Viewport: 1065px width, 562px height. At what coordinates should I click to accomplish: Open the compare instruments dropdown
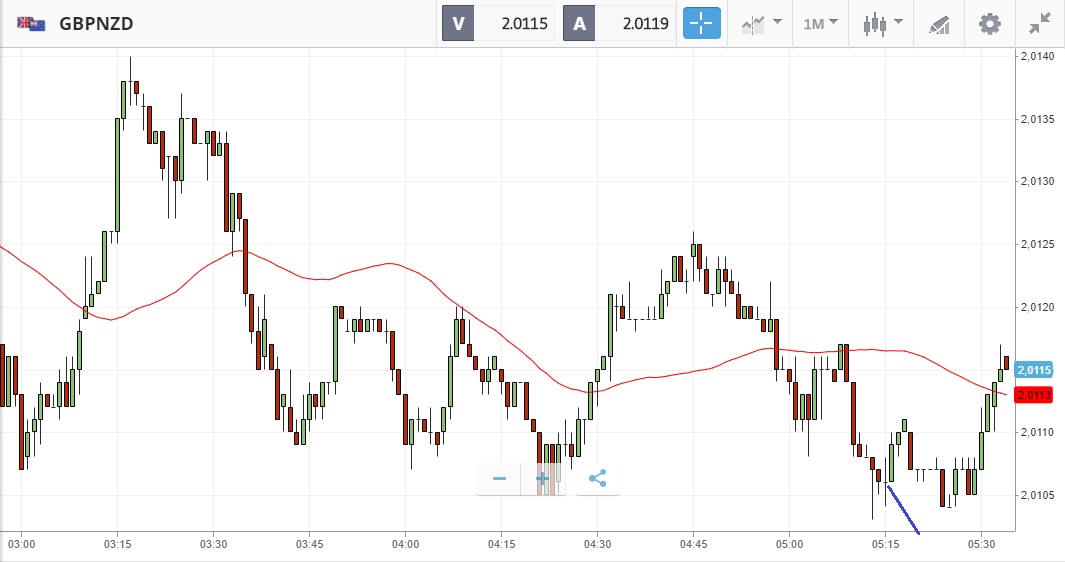click(x=761, y=23)
